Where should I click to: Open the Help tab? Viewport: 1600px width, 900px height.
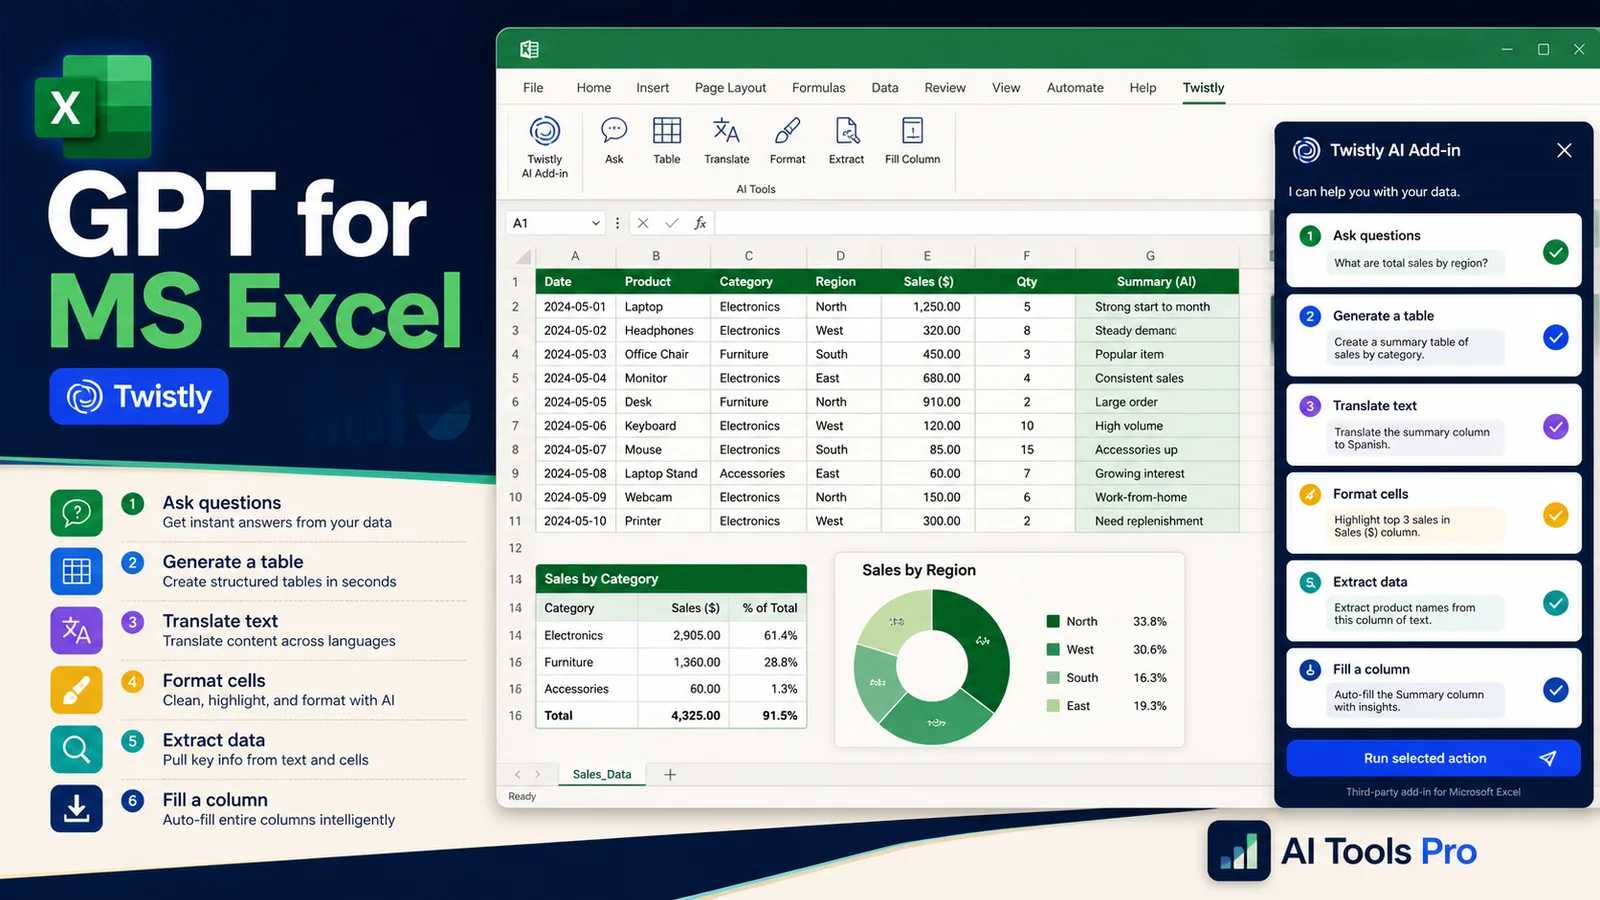coord(1143,88)
